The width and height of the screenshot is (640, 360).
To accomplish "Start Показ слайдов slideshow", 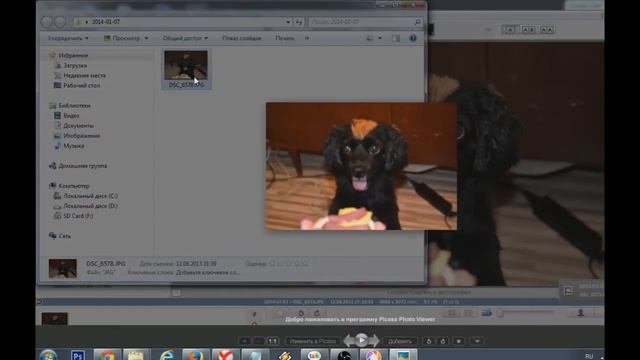I will pyautogui.click(x=242, y=38).
